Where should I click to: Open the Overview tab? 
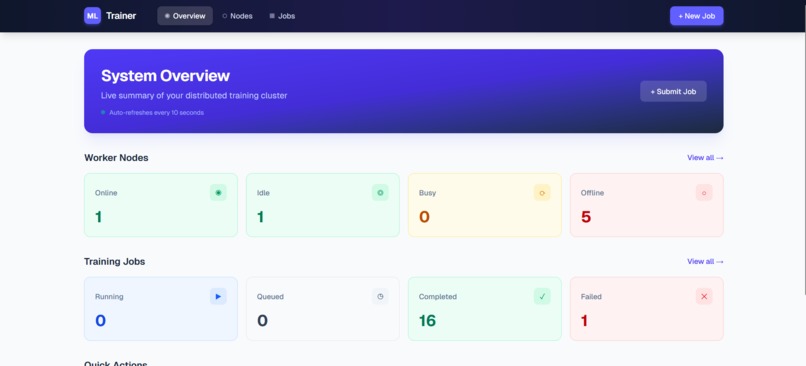click(185, 16)
